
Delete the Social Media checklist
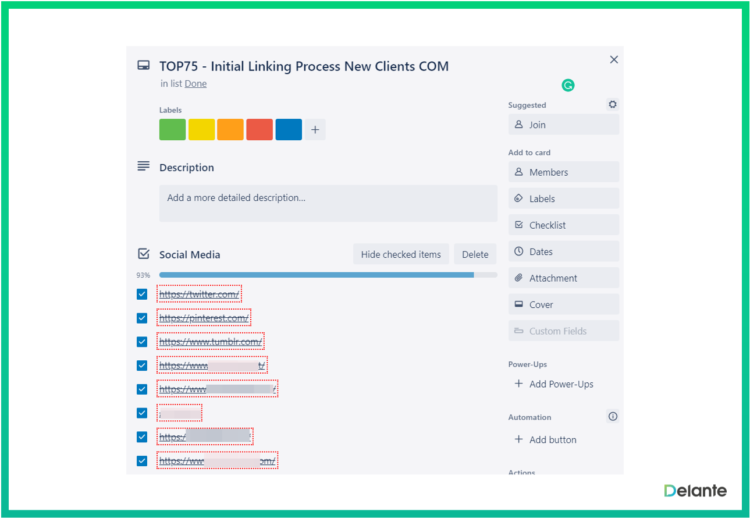coord(475,254)
